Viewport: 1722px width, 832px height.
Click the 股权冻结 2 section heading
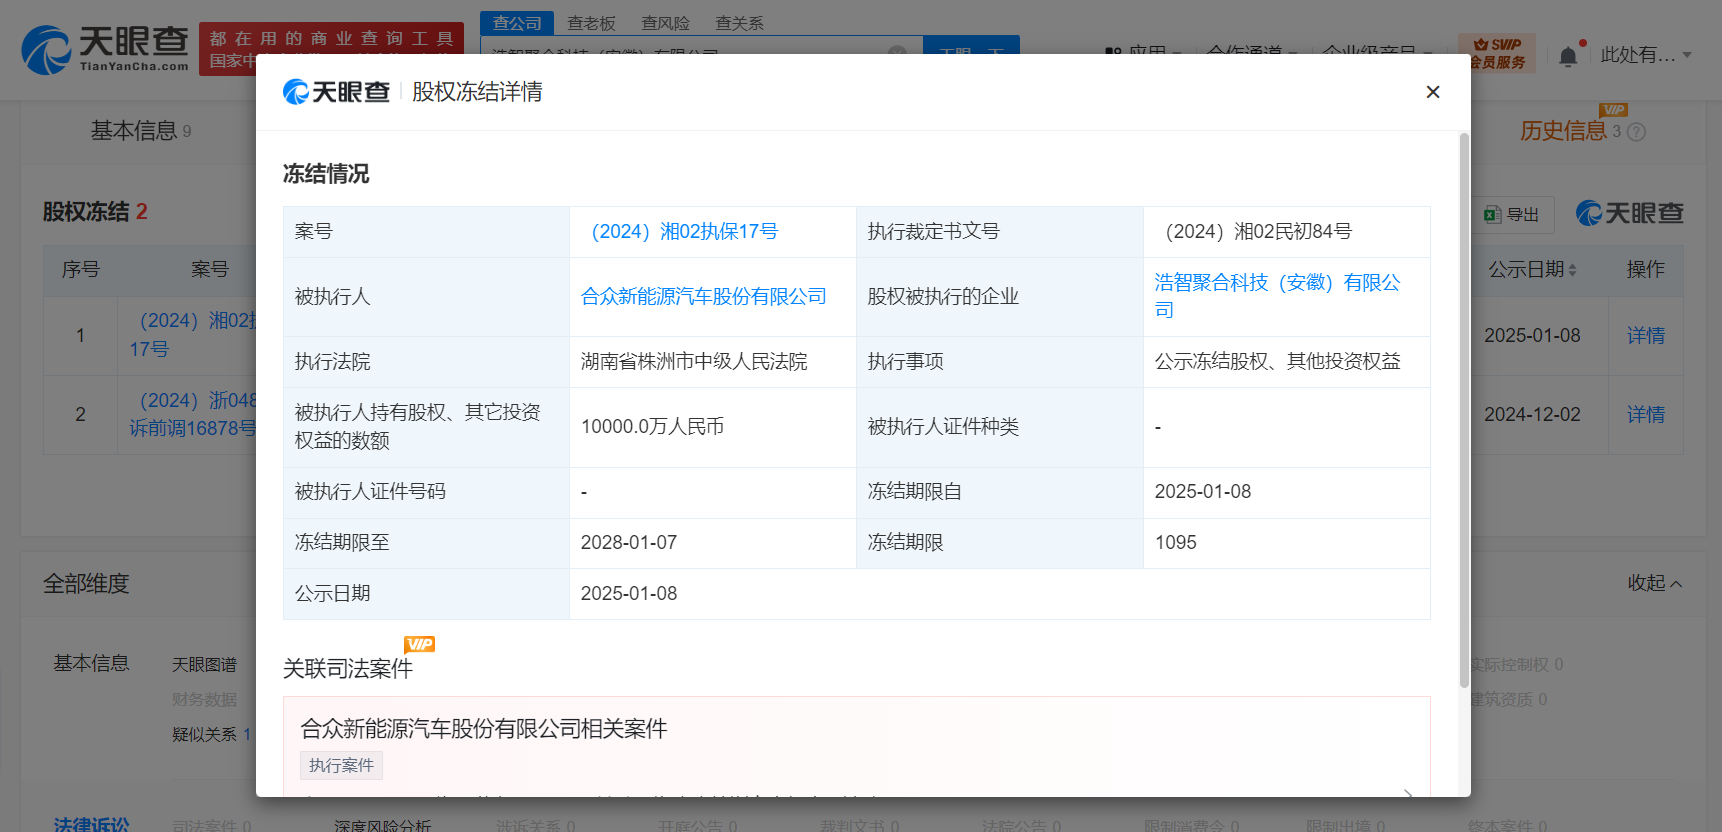pos(95,212)
